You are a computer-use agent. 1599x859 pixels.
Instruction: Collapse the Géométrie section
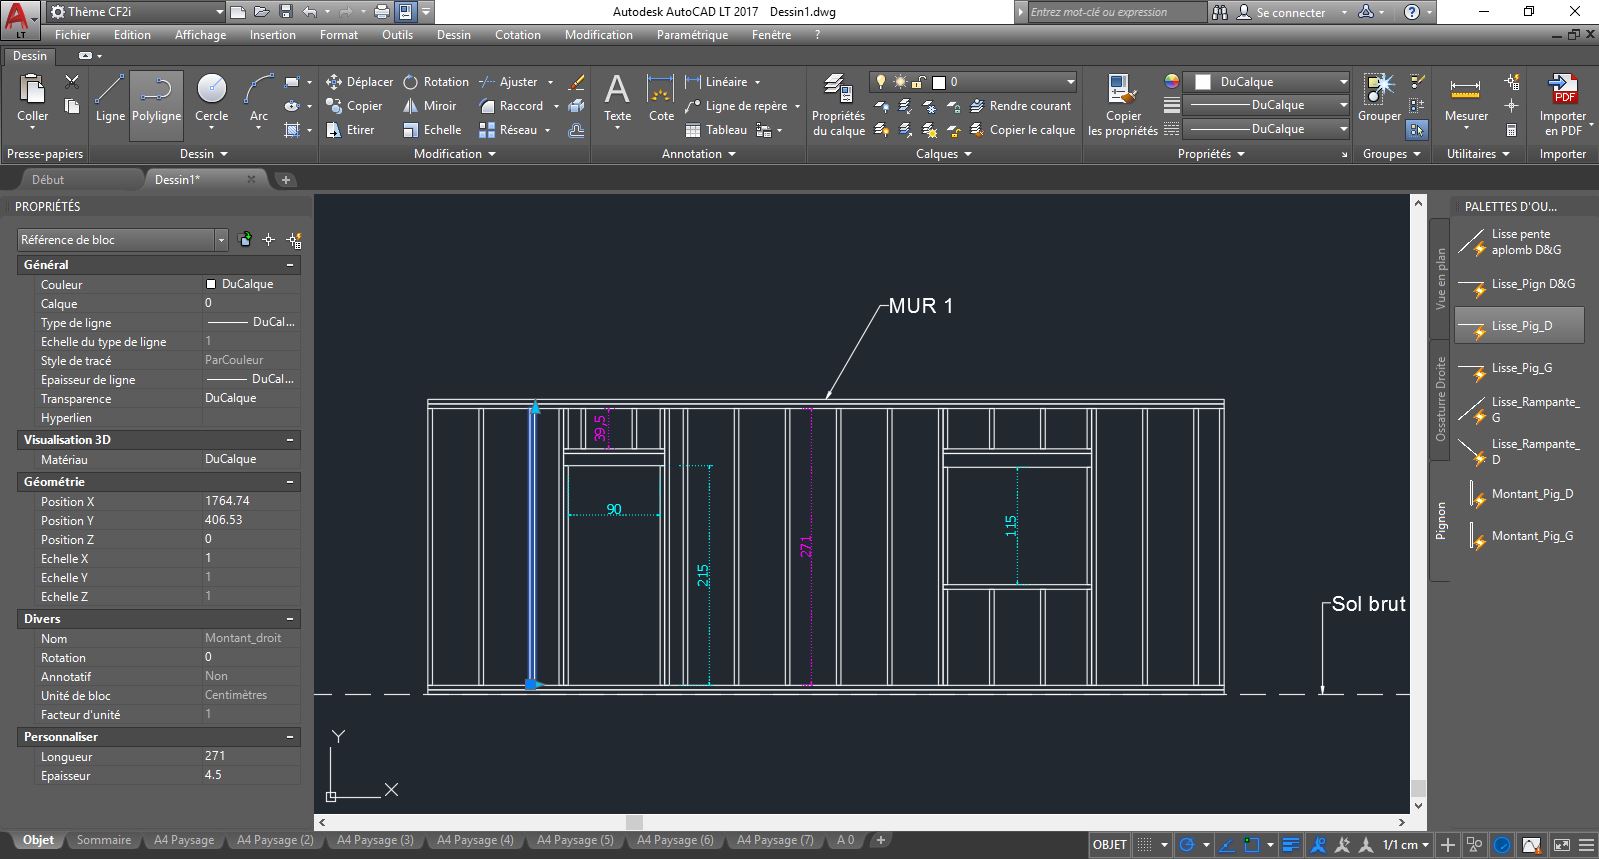pyautogui.click(x=290, y=482)
